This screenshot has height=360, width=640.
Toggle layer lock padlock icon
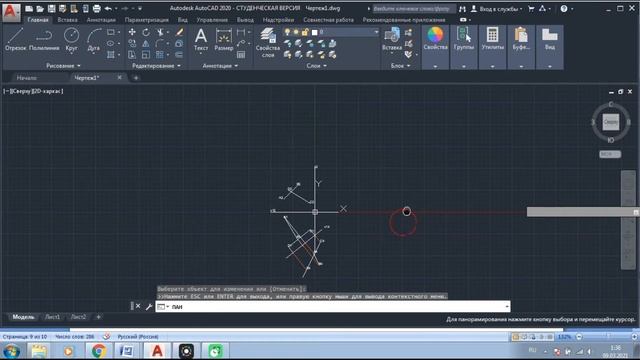click(x=305, y=32)
